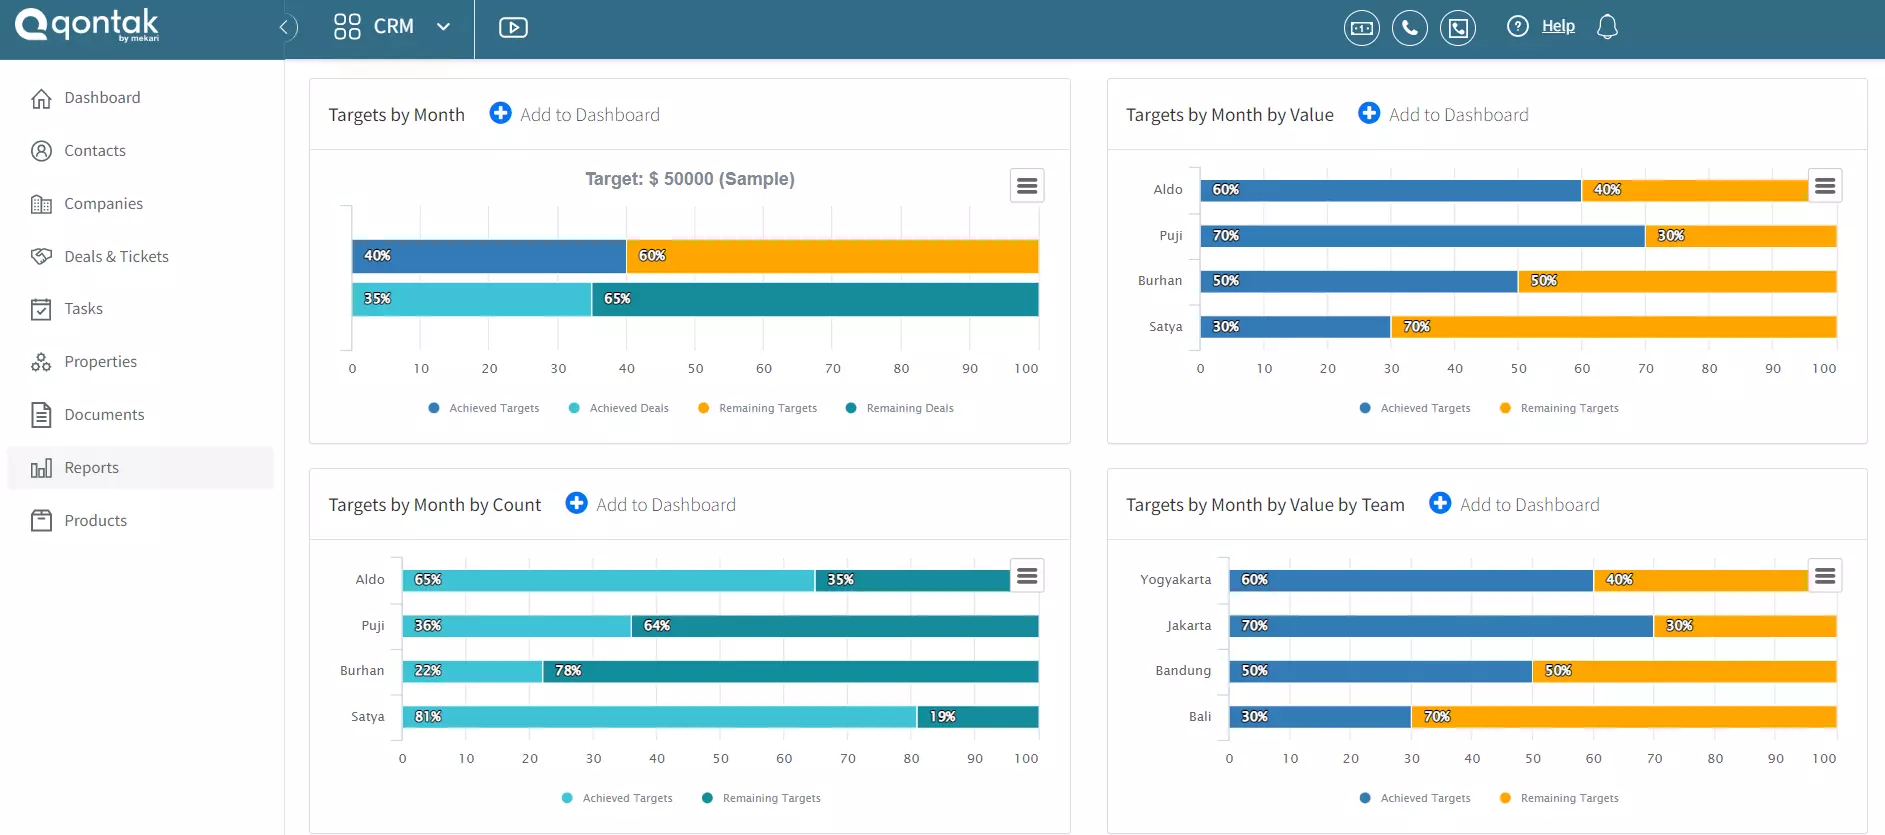Open the Help link

(1558, 26)
